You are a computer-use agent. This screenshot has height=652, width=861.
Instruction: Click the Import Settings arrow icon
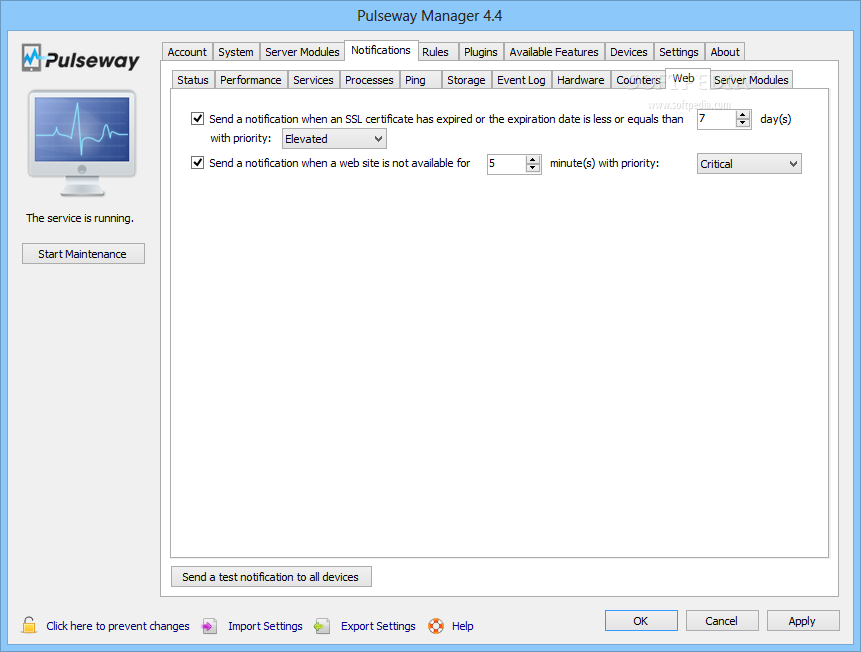(209, 626)
